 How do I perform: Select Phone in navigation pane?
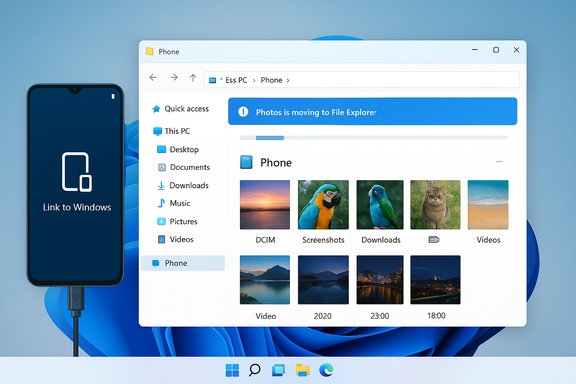[x=183, y=263]
